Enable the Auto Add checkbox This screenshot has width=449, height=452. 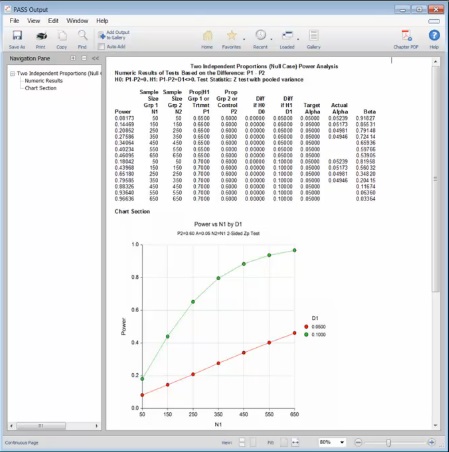[x=102, y=47]
